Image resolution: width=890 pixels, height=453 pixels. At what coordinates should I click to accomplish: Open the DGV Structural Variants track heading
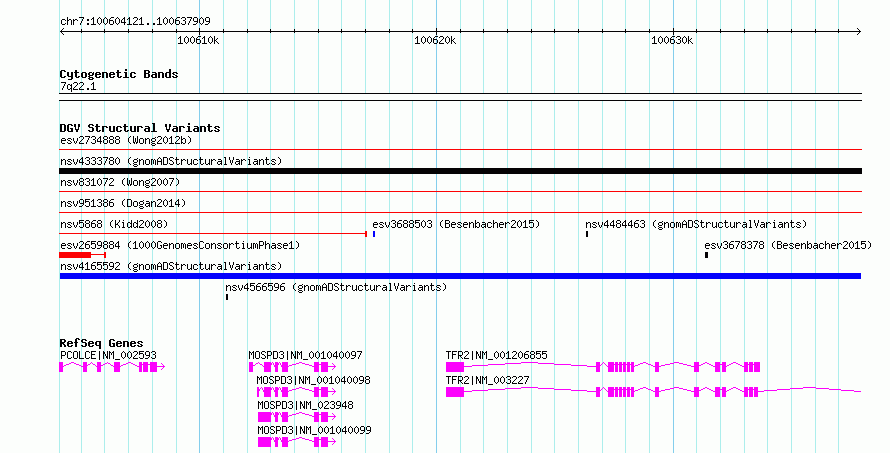pyautogui.click(x=140, y=128)
